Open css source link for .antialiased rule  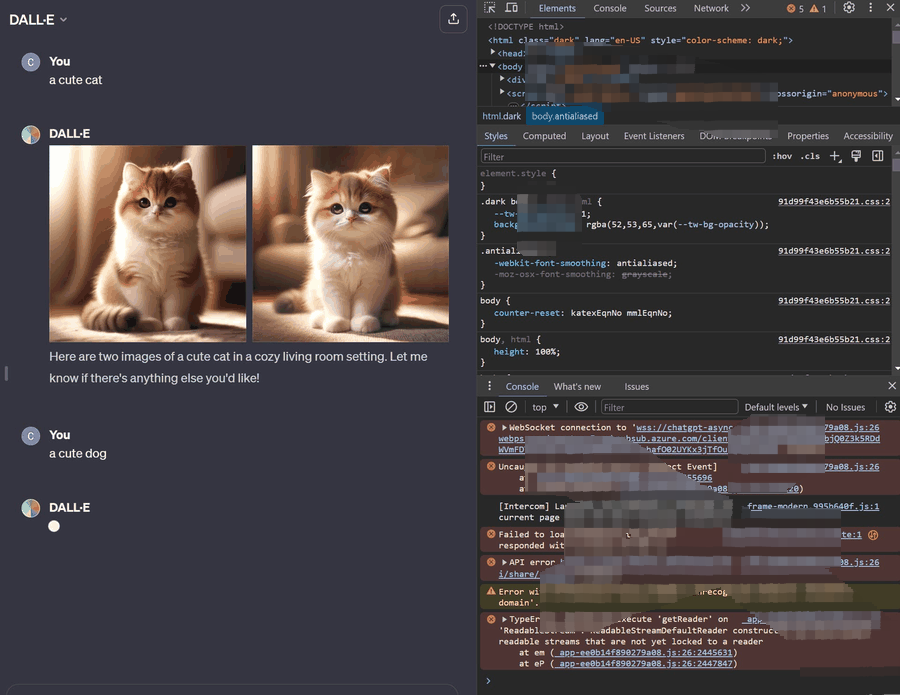coord(833,251)
